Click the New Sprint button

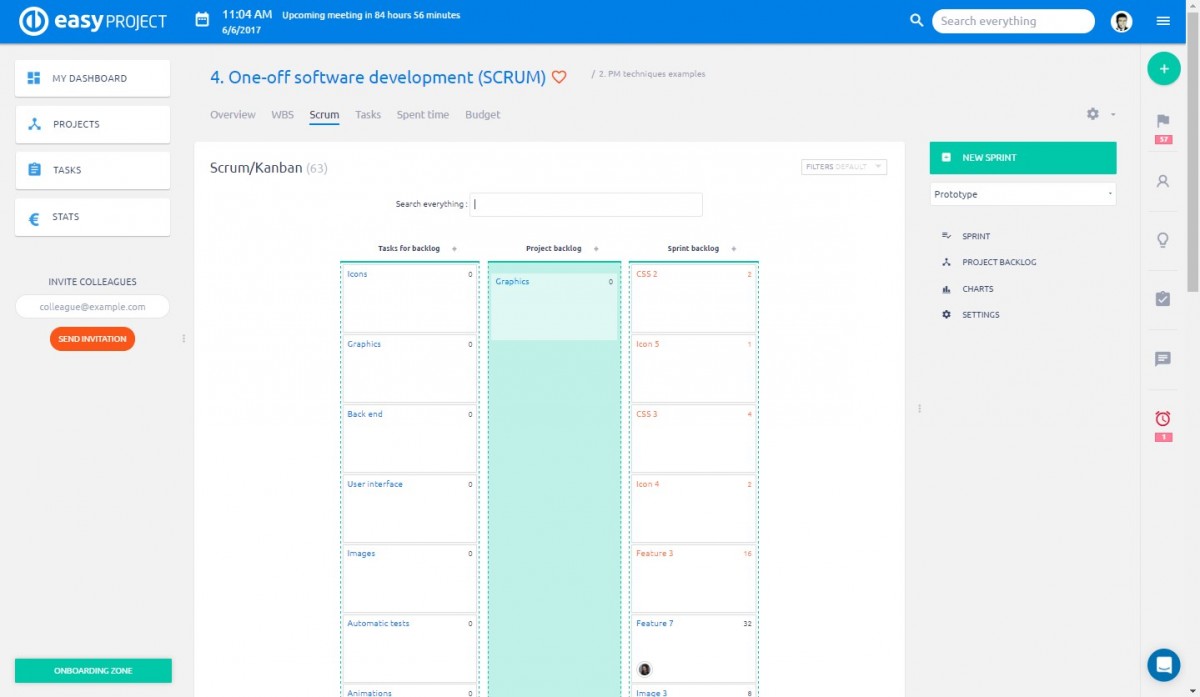click(1022, 158)
